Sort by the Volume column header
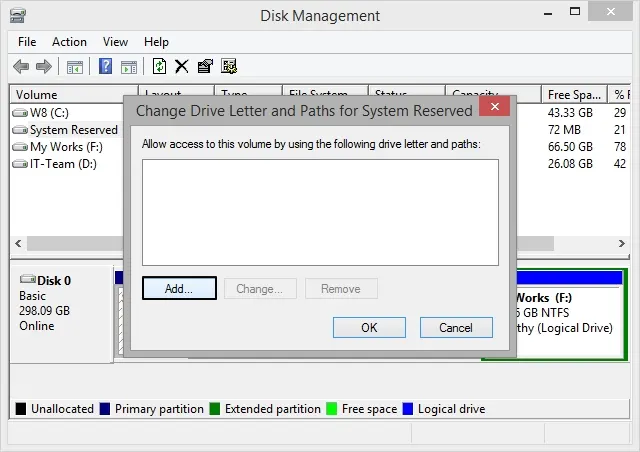The image size is (640, 452). [74, 94]
